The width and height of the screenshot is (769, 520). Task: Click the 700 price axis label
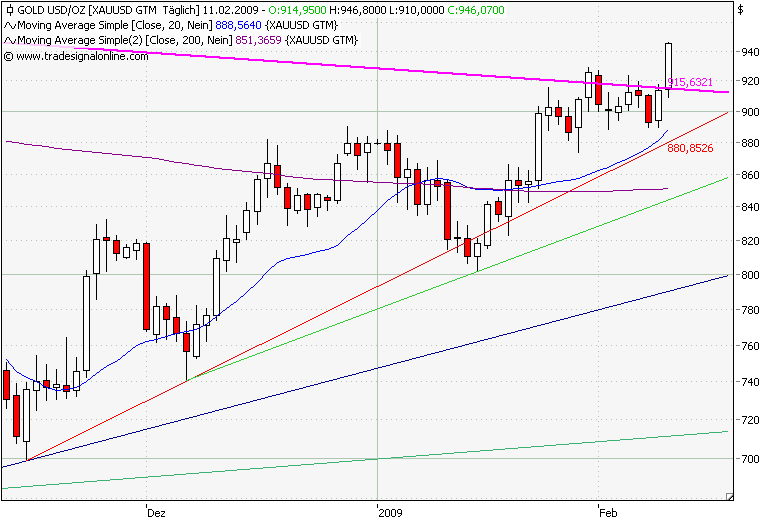[x=749, y=459]
